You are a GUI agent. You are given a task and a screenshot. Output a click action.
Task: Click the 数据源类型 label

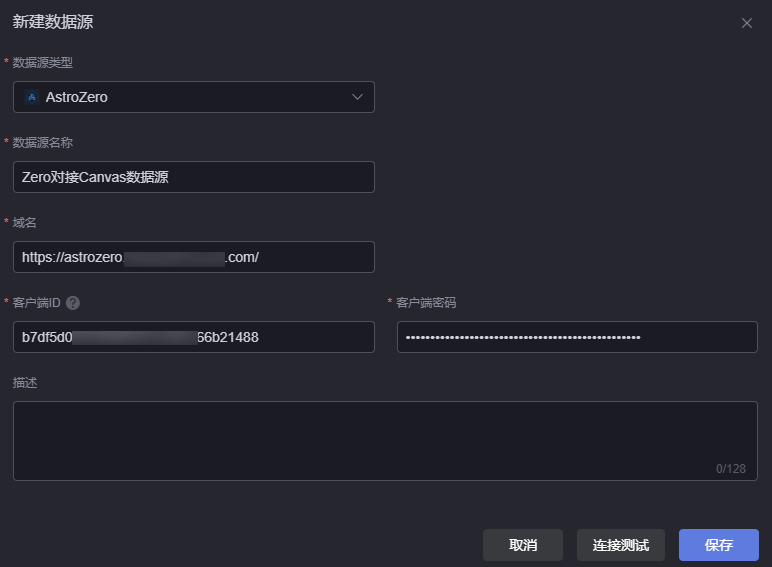pos(43,63)
